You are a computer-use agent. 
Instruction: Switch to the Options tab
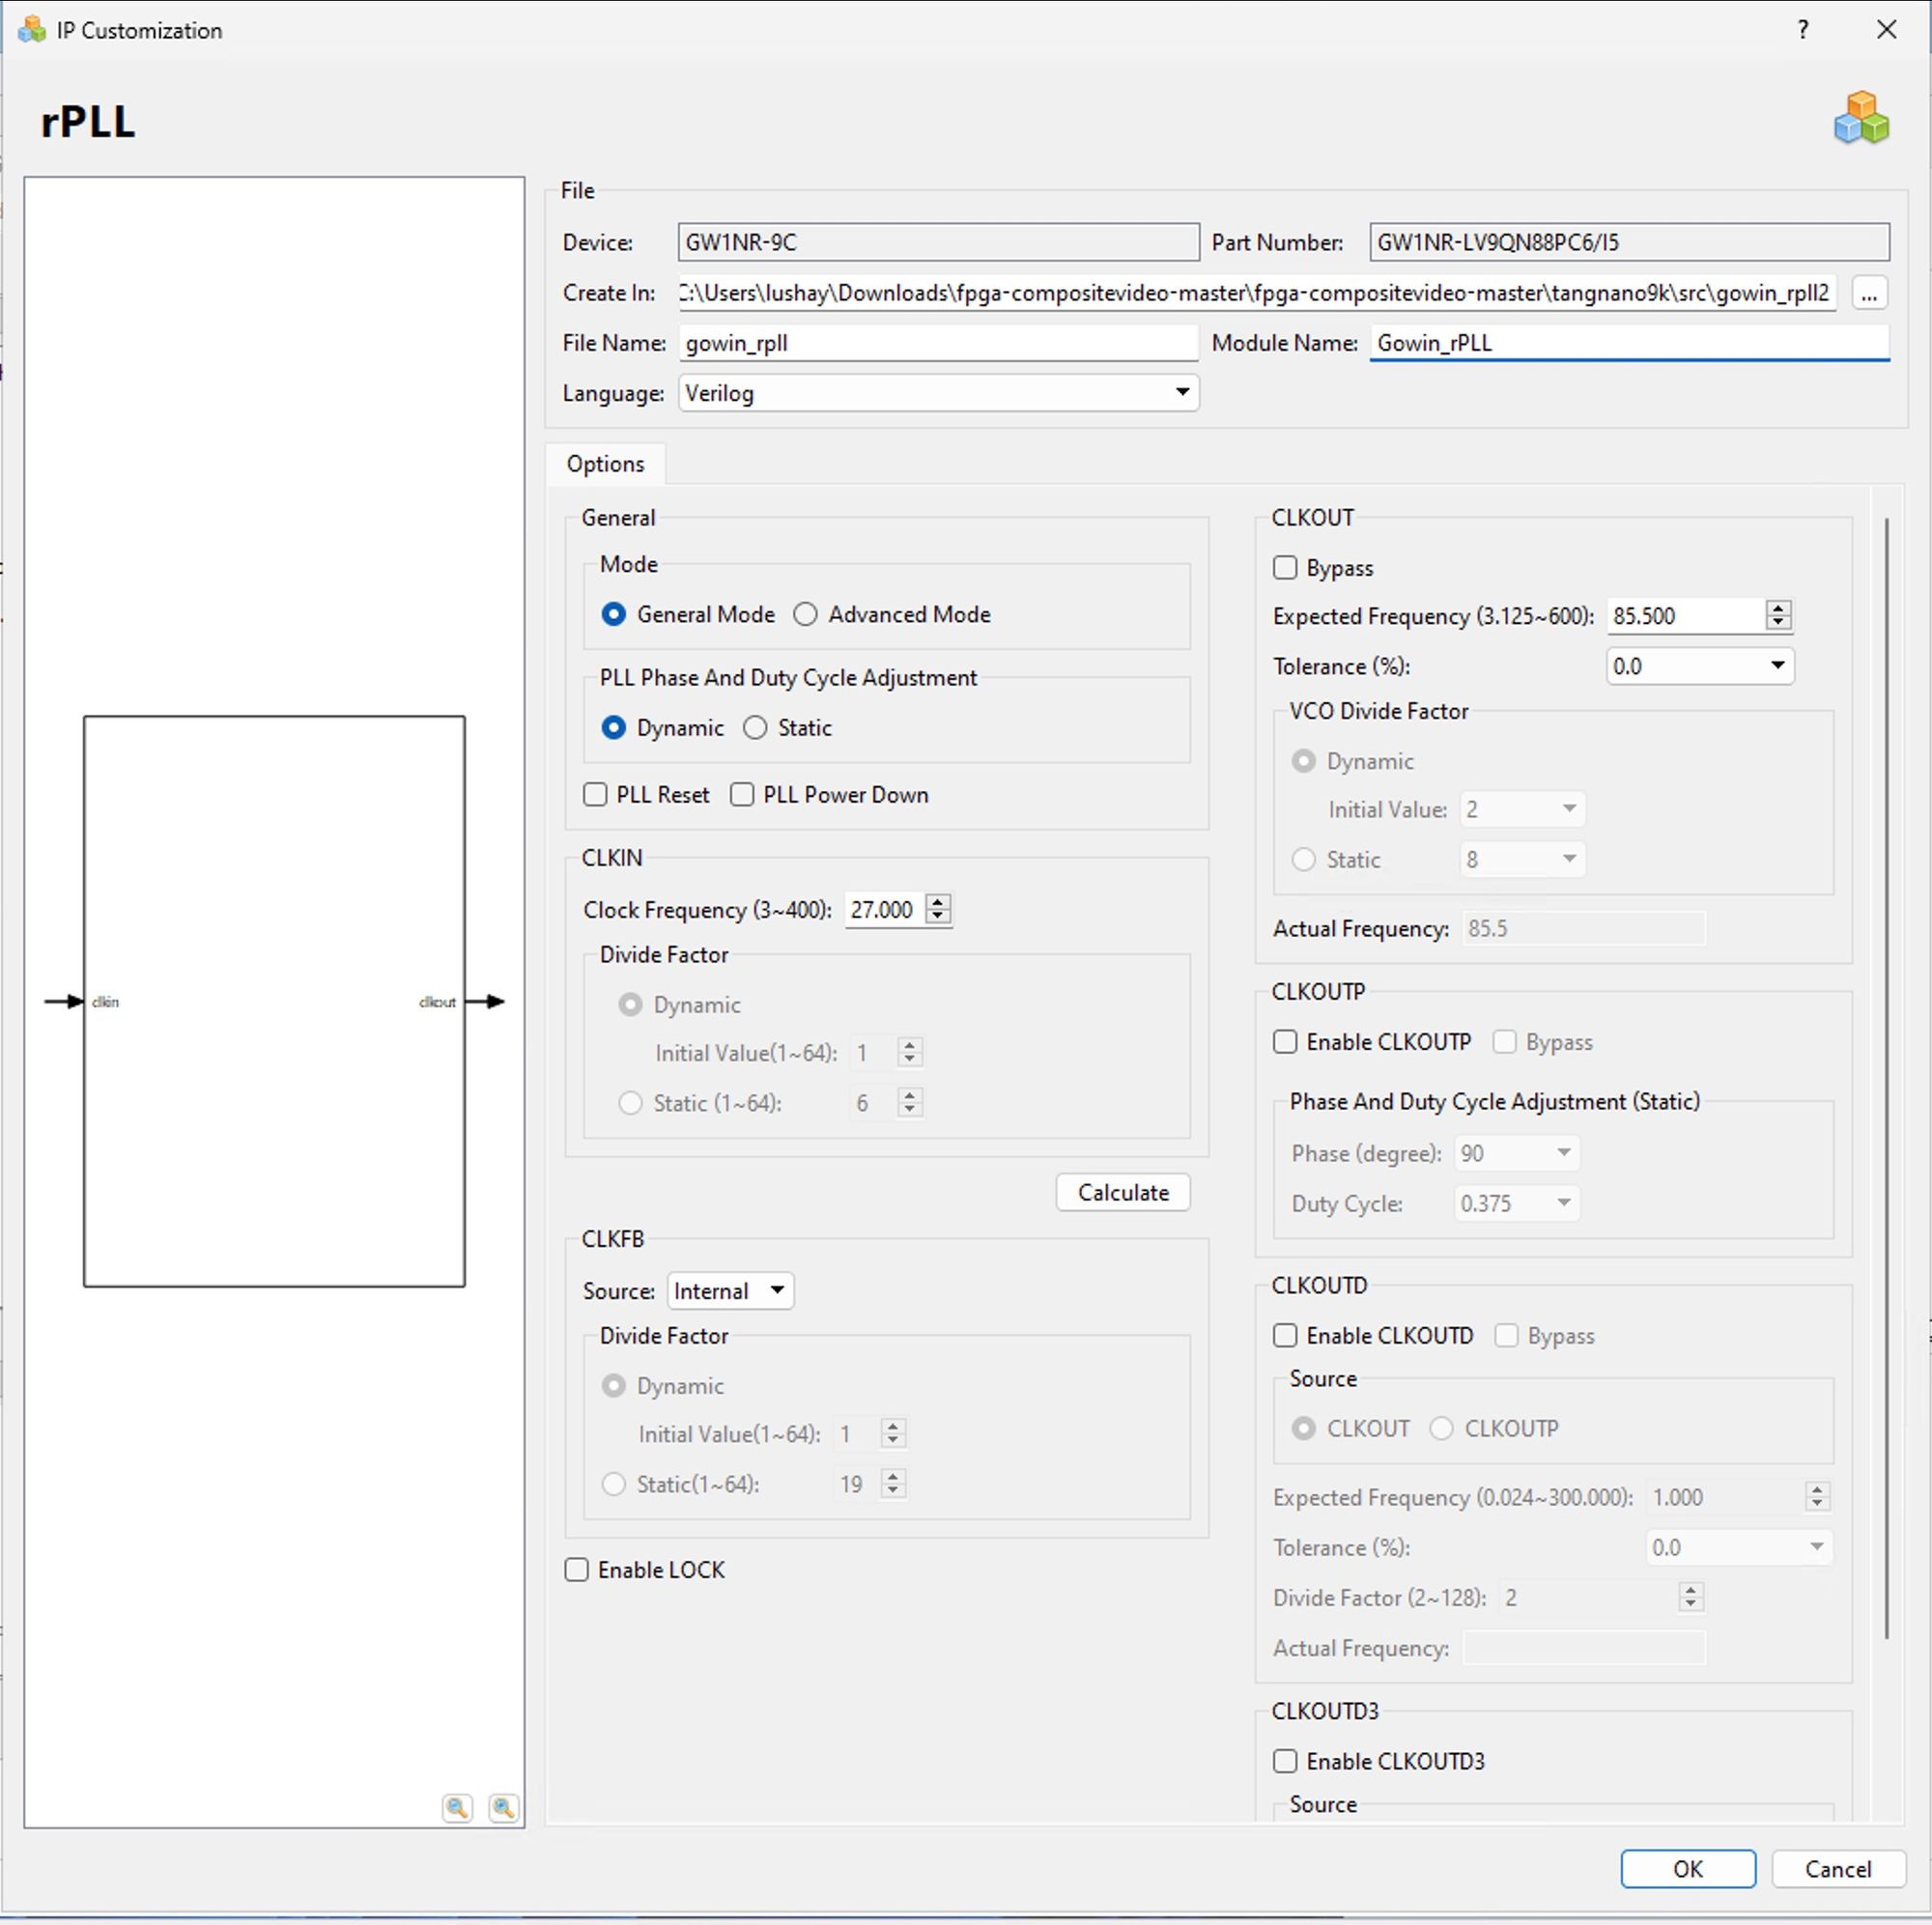coord(605,464)
